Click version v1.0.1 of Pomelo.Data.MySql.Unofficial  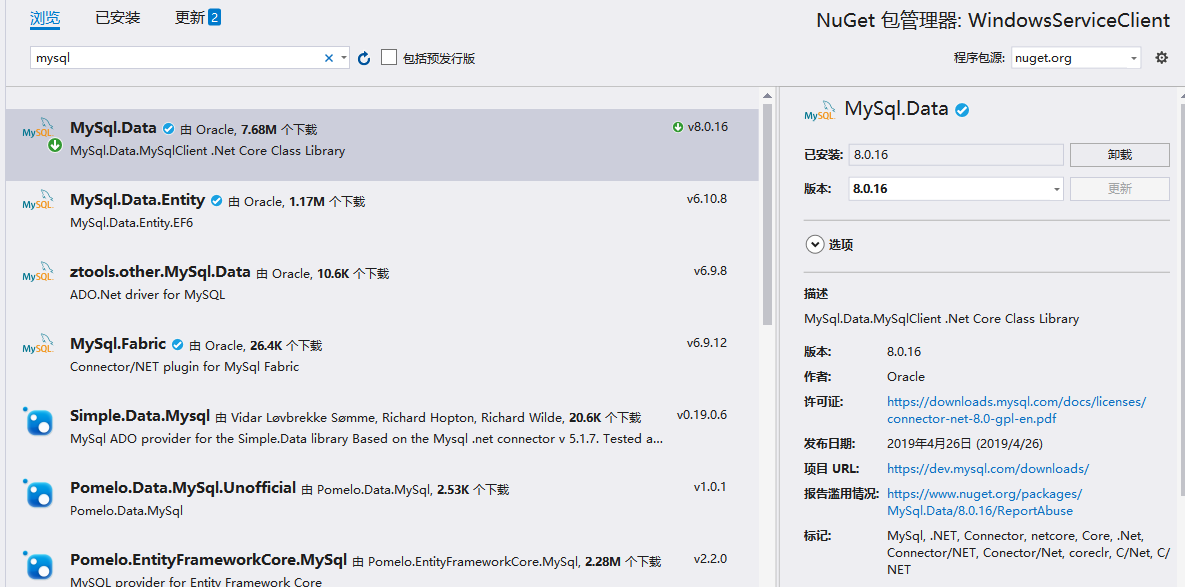(710, 487)
